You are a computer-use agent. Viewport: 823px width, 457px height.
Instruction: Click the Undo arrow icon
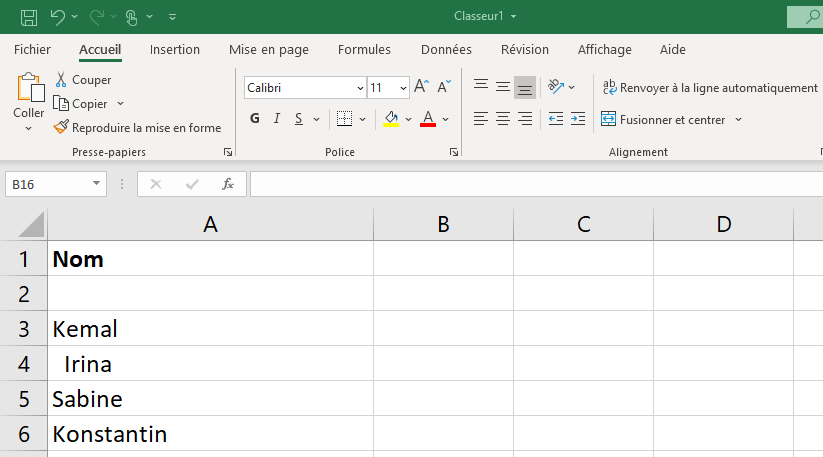click(58, 17)
